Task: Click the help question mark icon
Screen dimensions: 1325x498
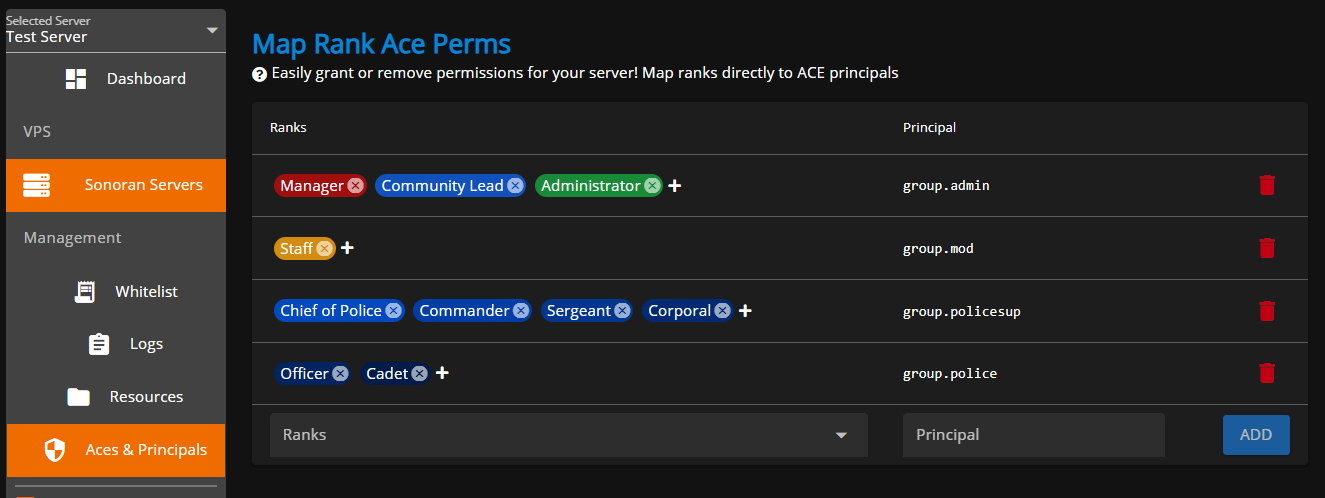Action: (x=259, y=74)
